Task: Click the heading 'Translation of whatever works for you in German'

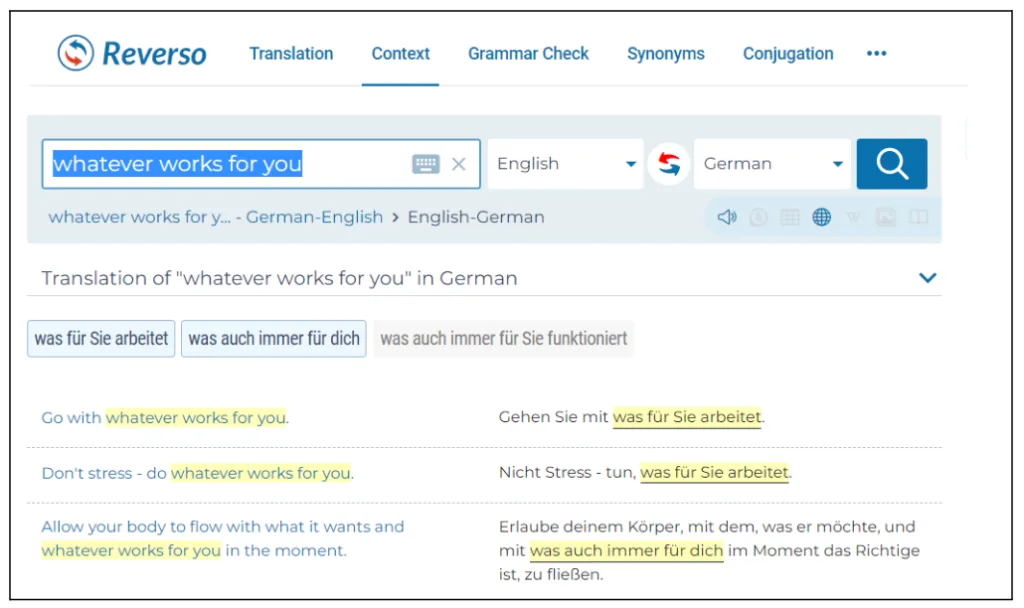Action: (x=280, y=278)
